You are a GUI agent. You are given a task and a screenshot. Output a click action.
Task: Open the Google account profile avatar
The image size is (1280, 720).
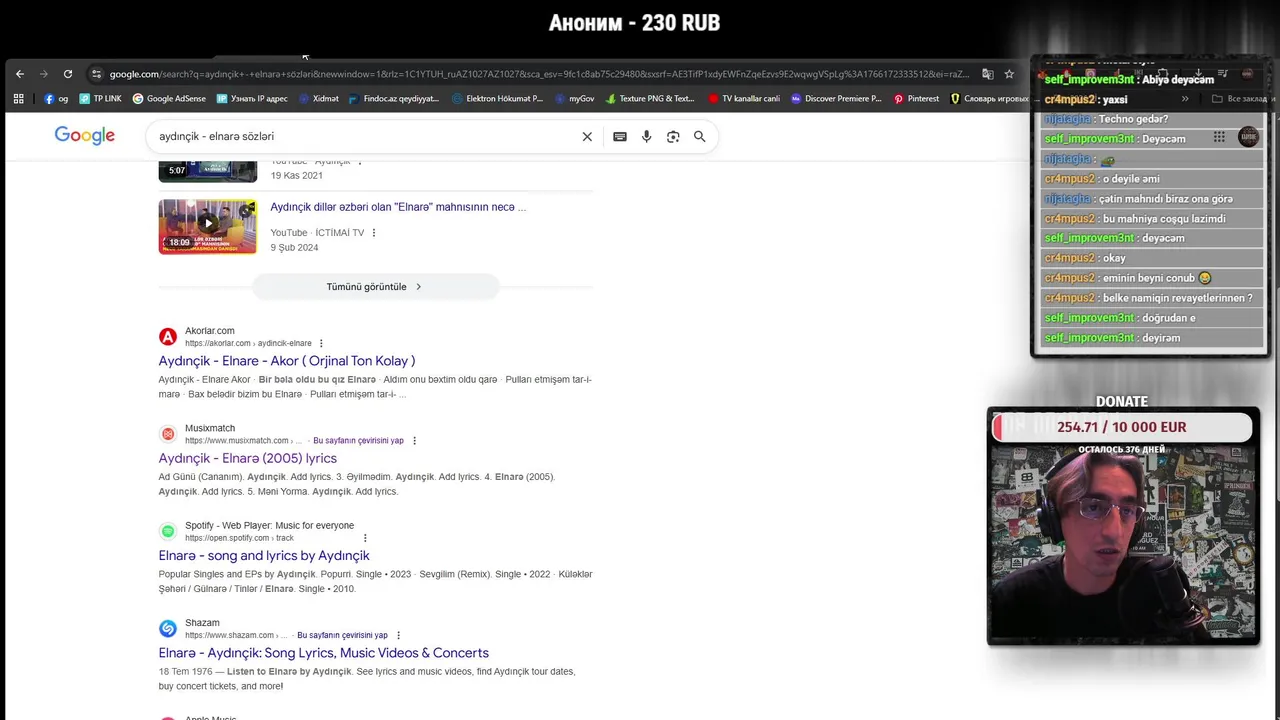1248,137
